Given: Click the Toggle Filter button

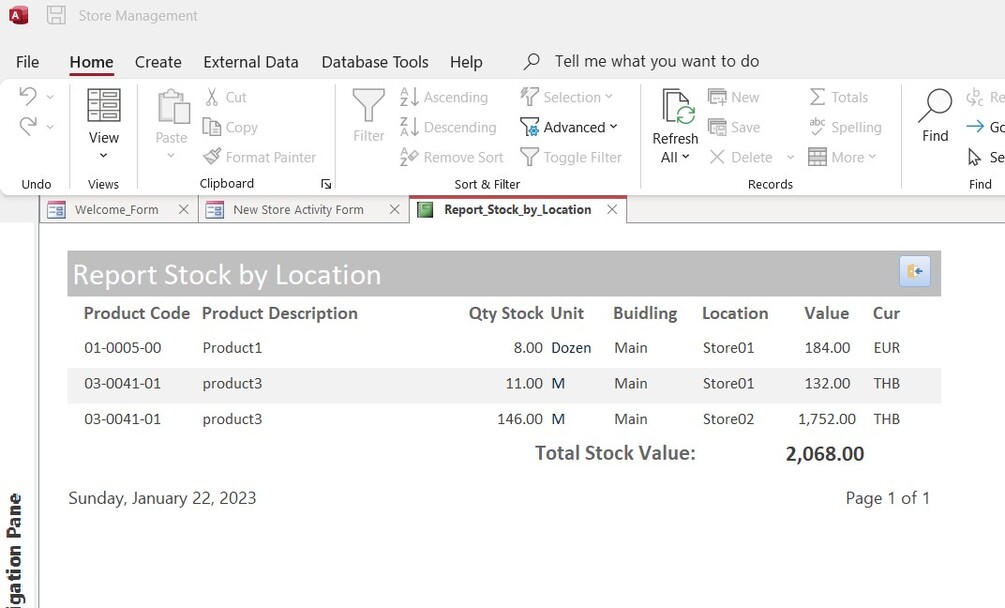Looking at the screenshot, I should pos(529,157).
